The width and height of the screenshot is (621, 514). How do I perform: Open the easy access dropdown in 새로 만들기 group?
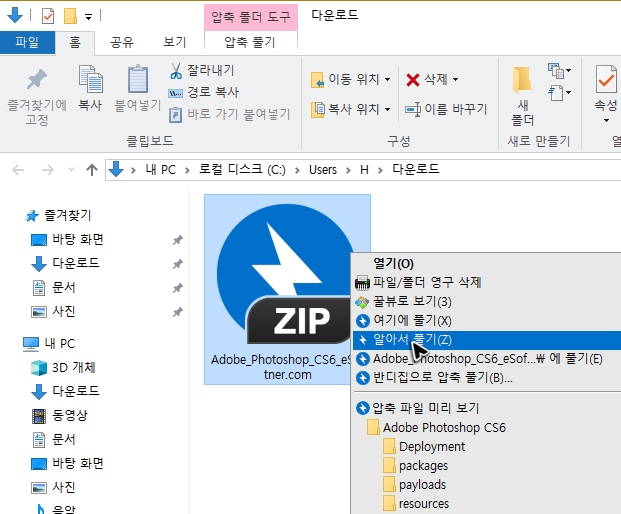(559, 93)
